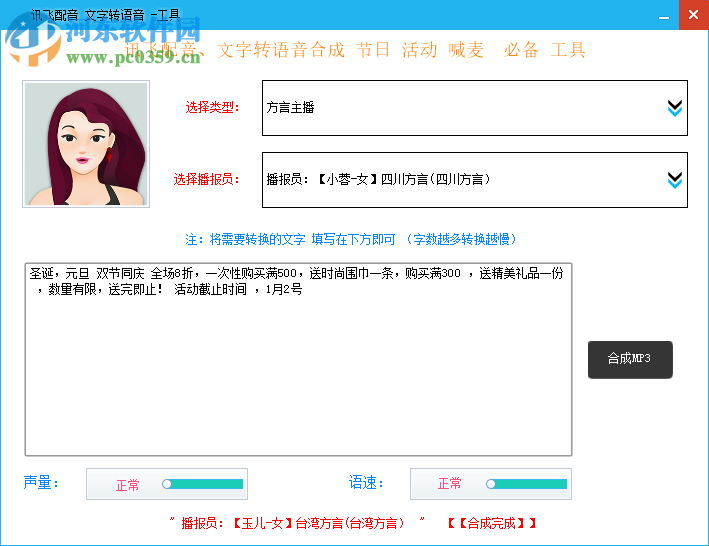Close the 讯飞配音 window with the red X
This screenshot has height=546, width=709.
click(x=693, y=15)
